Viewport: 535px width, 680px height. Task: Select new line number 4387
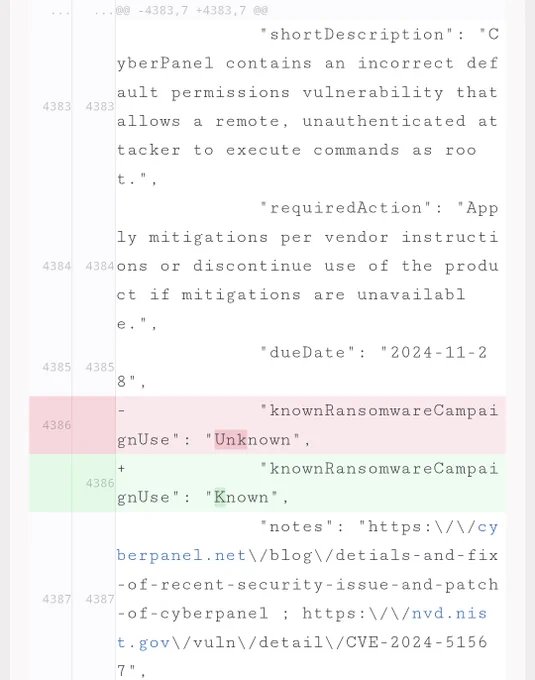pyautogui.click(x=100, y=599)
